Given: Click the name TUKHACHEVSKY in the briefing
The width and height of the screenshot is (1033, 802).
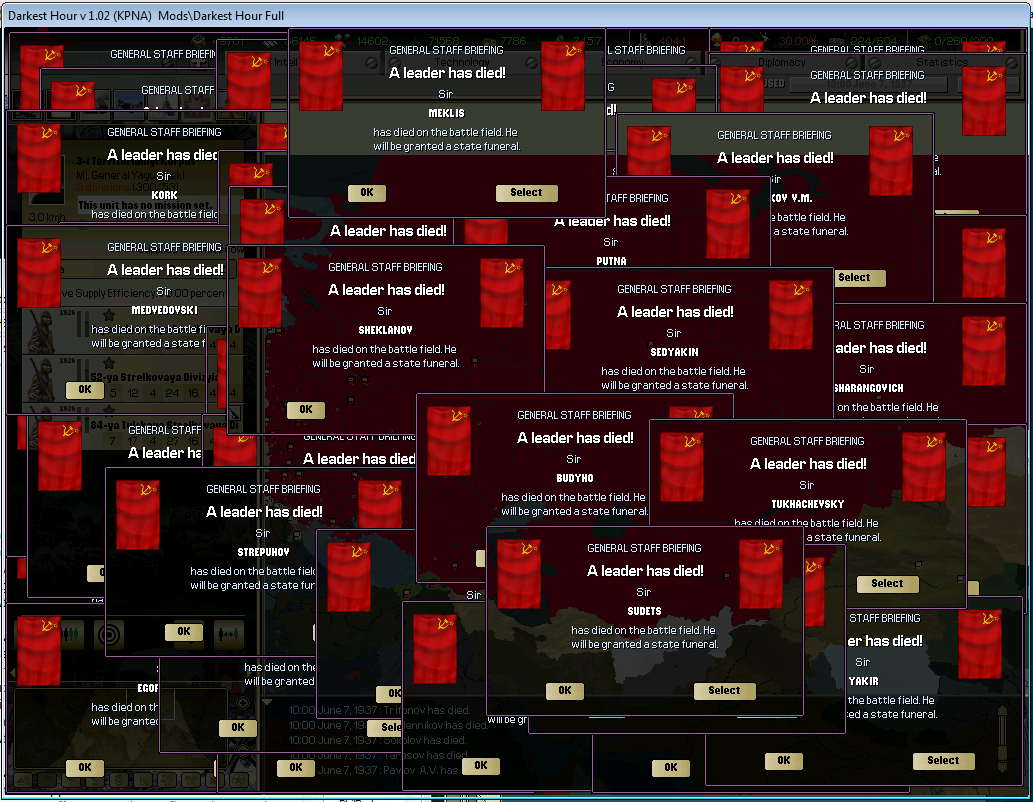Looking at the screenshot, I should (x=808, y=504).
